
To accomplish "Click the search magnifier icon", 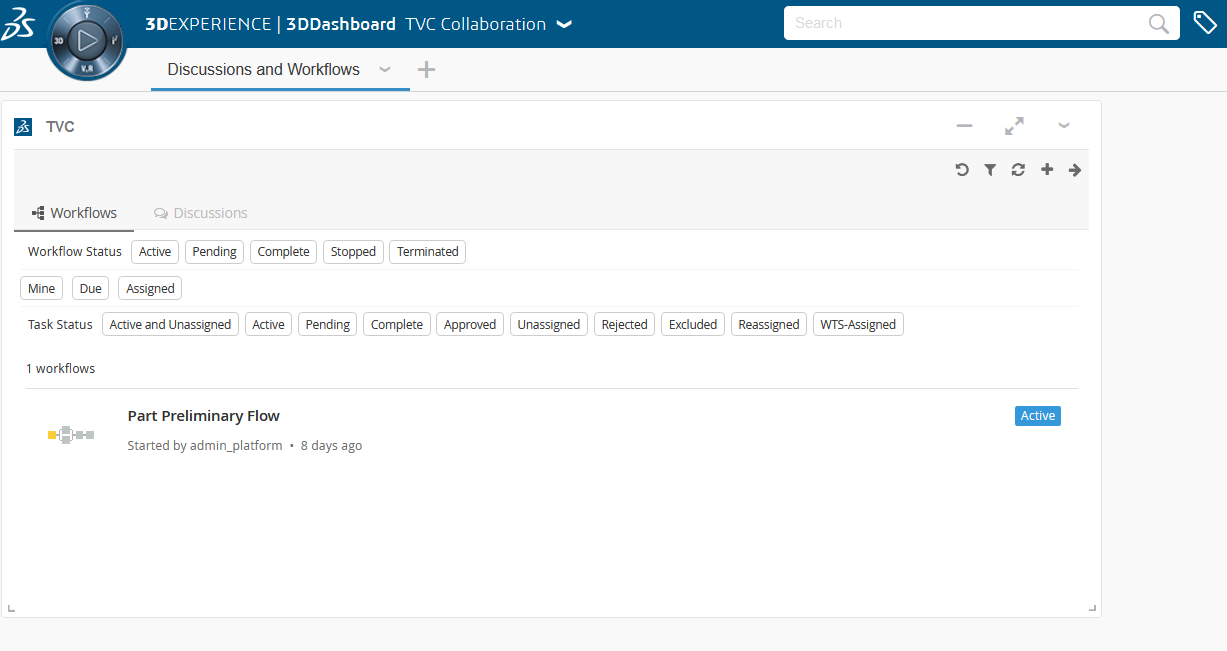I will tap(1158, 24).
